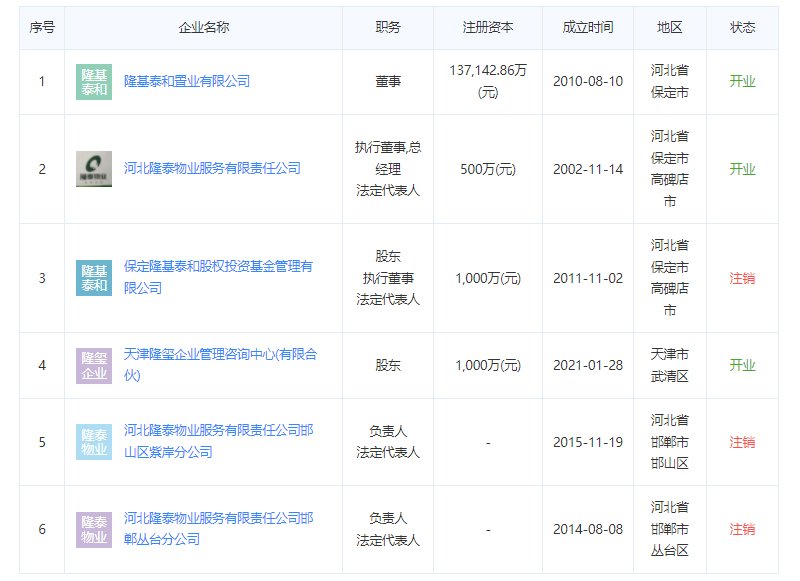800x581 pixels.
Task: Click the 成立时间 column header
Action: [x=588, y=28]
